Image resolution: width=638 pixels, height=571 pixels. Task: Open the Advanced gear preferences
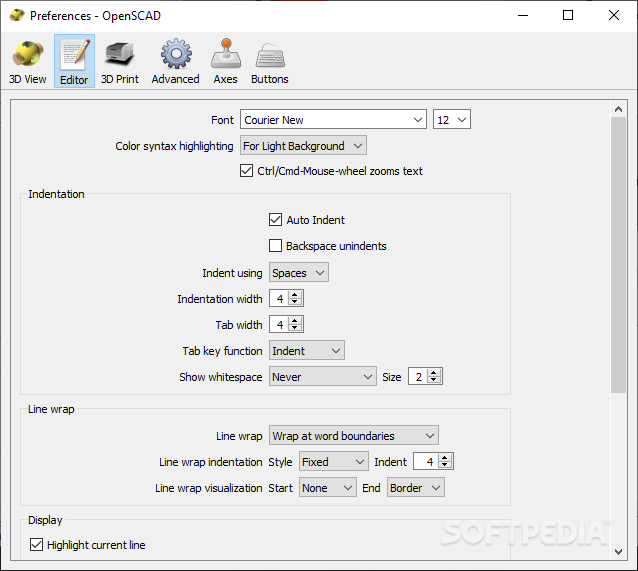coord(175,61)
